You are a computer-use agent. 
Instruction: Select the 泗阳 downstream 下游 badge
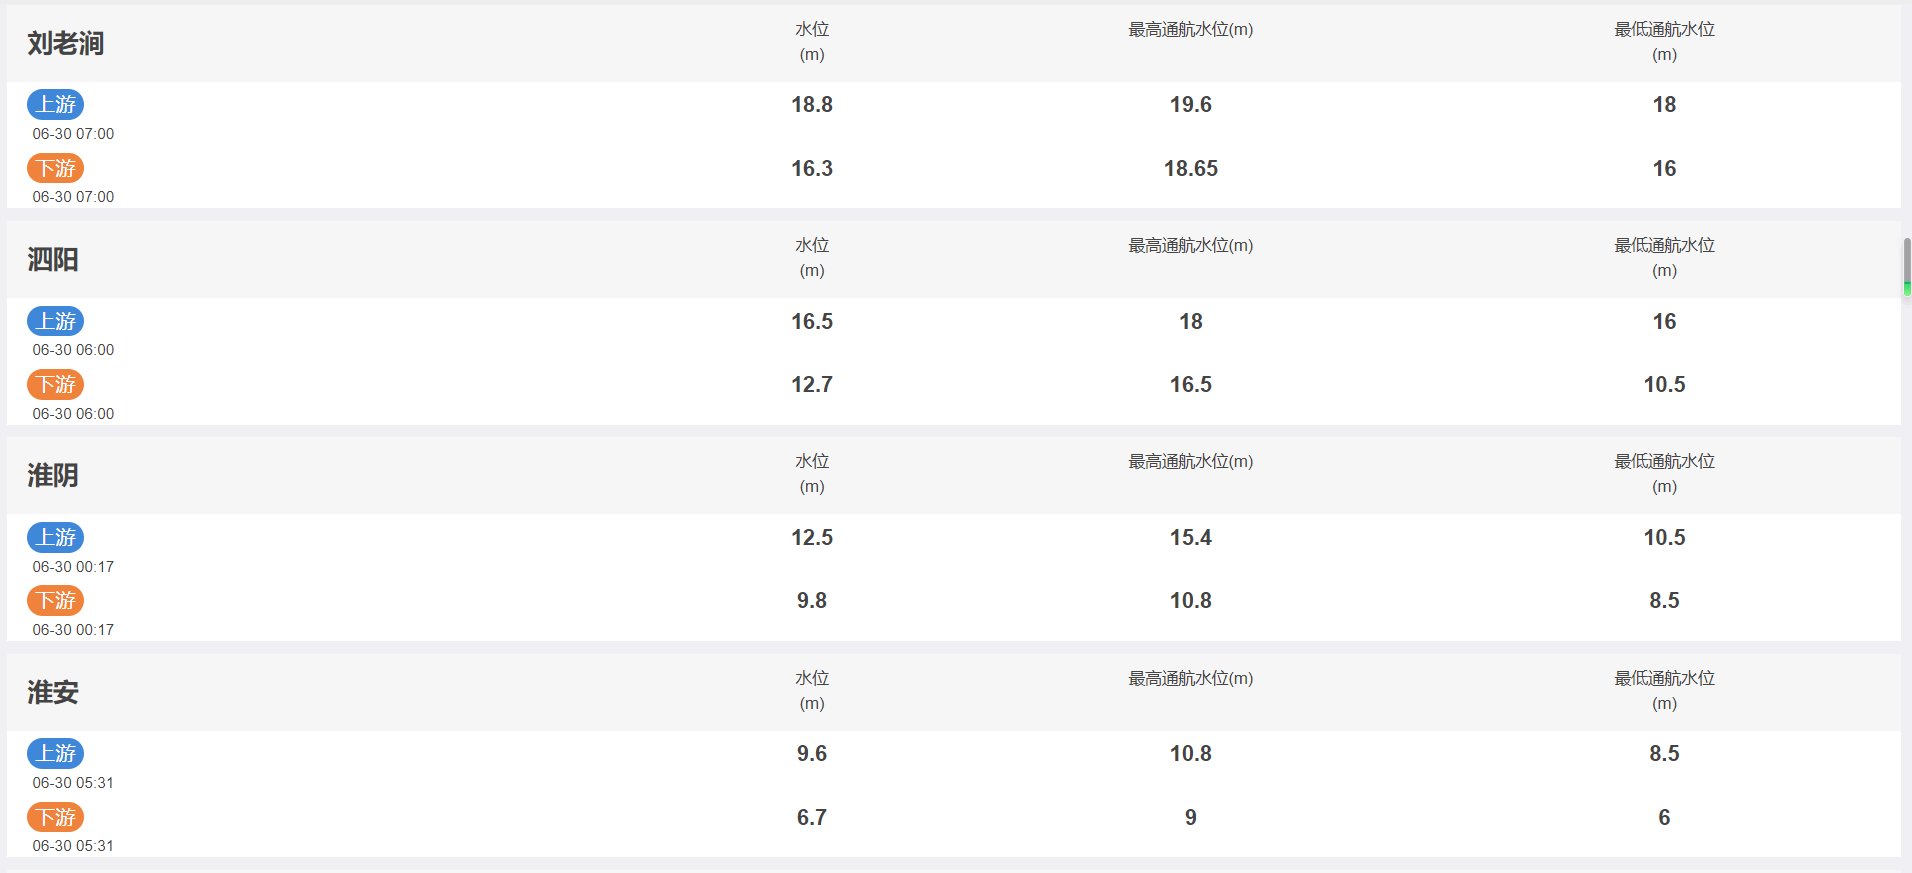[x=56, y=384]
